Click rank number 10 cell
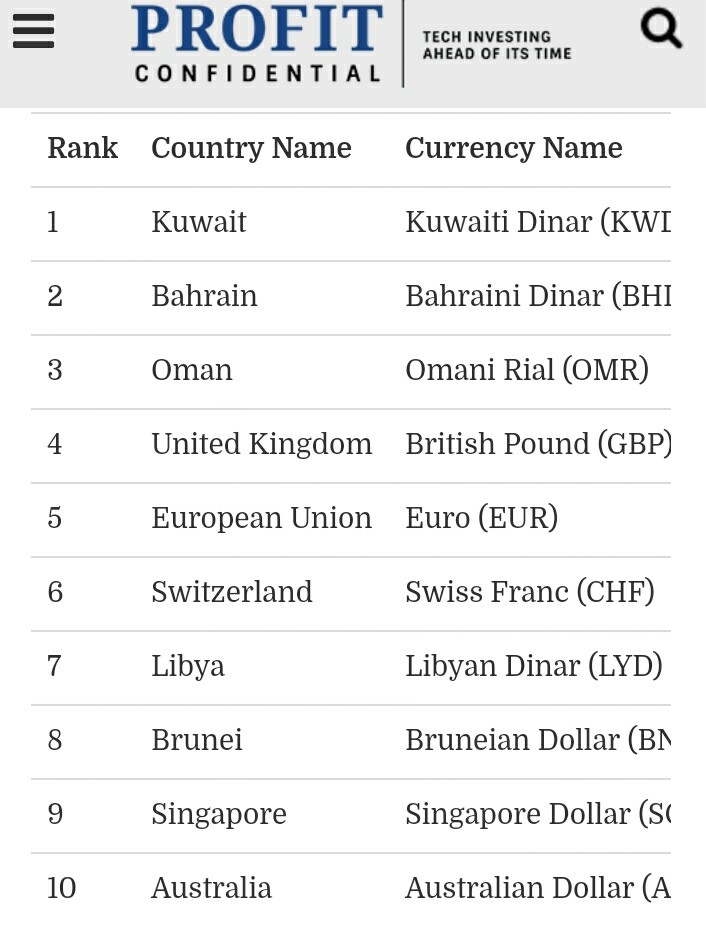Image resolution: width=706 pixels, height=942 pixels. pos(62,888)
